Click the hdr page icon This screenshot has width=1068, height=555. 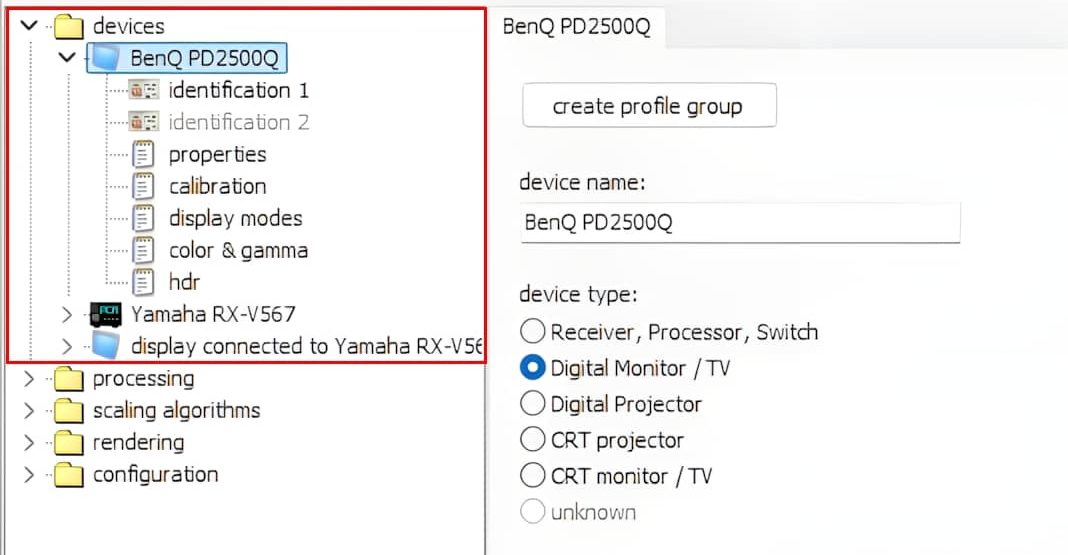(144, 282)
